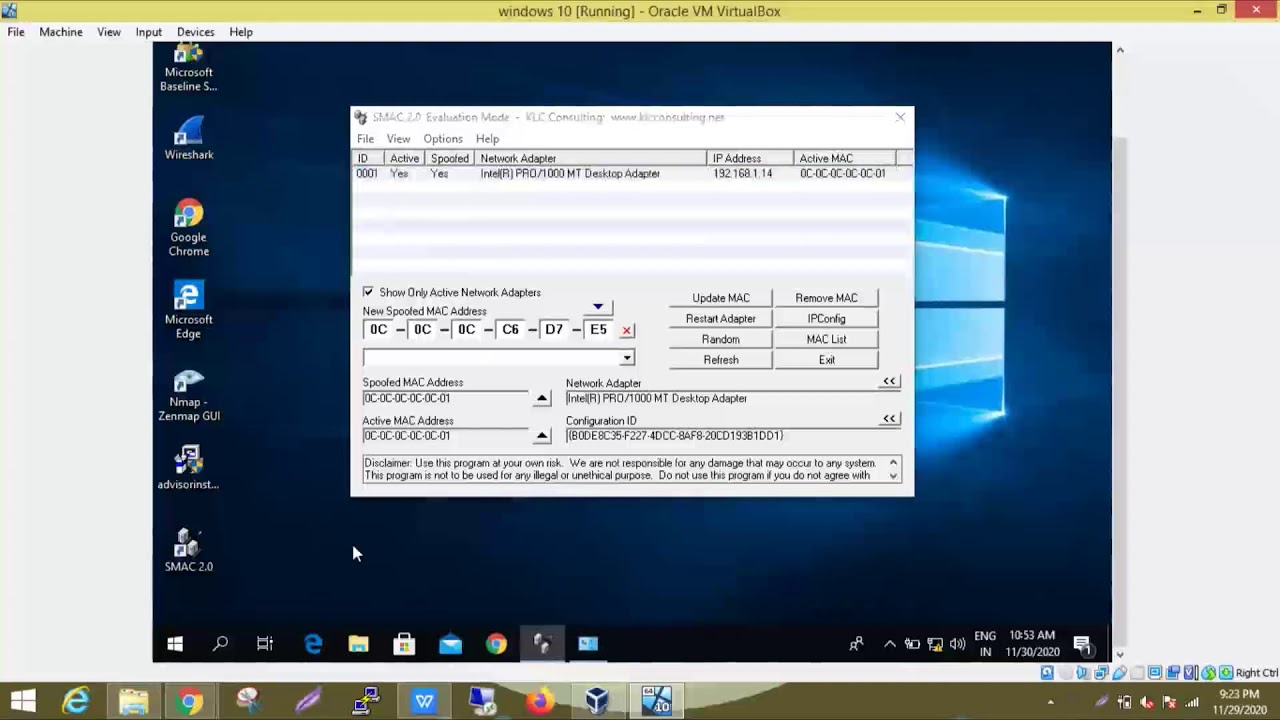The image size is (1280, 720).
Task: Click the Active MAC column header
Action: [x=844, y=158]
